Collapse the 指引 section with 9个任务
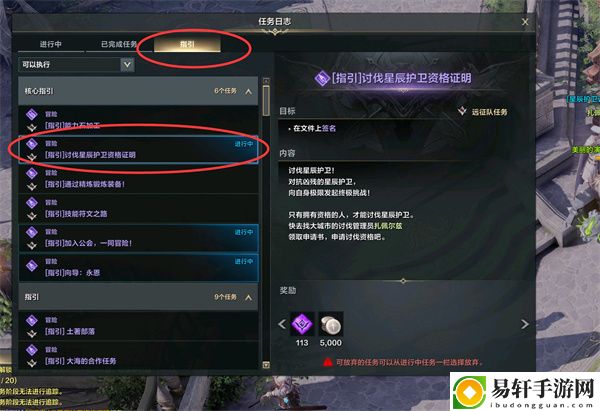The image size is (600, 411). (x=249, y=297)
